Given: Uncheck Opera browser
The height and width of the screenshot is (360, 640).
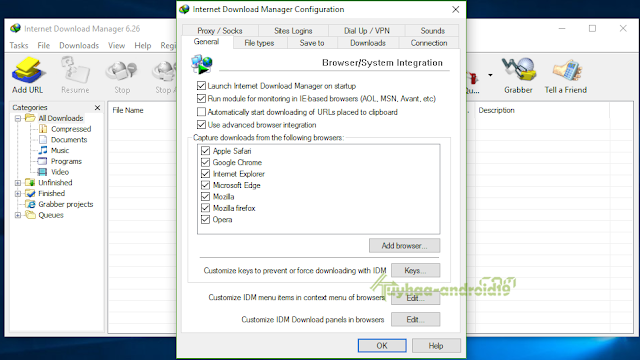Looking at the screenshot, I should pos(205,219).
